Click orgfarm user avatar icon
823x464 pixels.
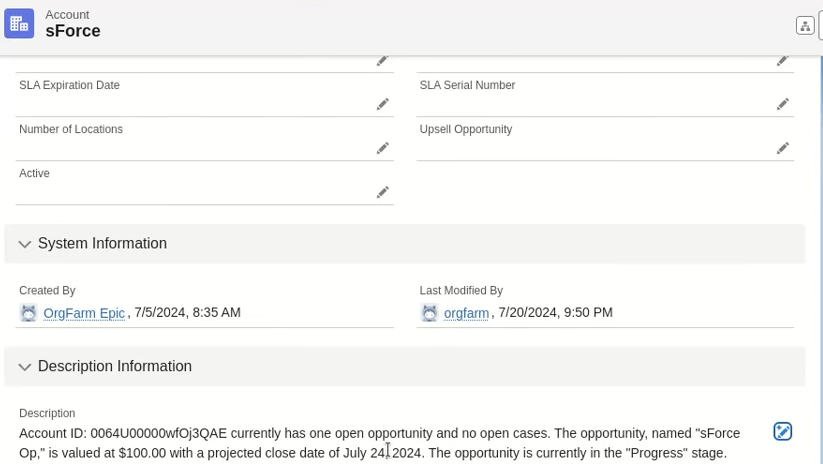pos(429,313)
